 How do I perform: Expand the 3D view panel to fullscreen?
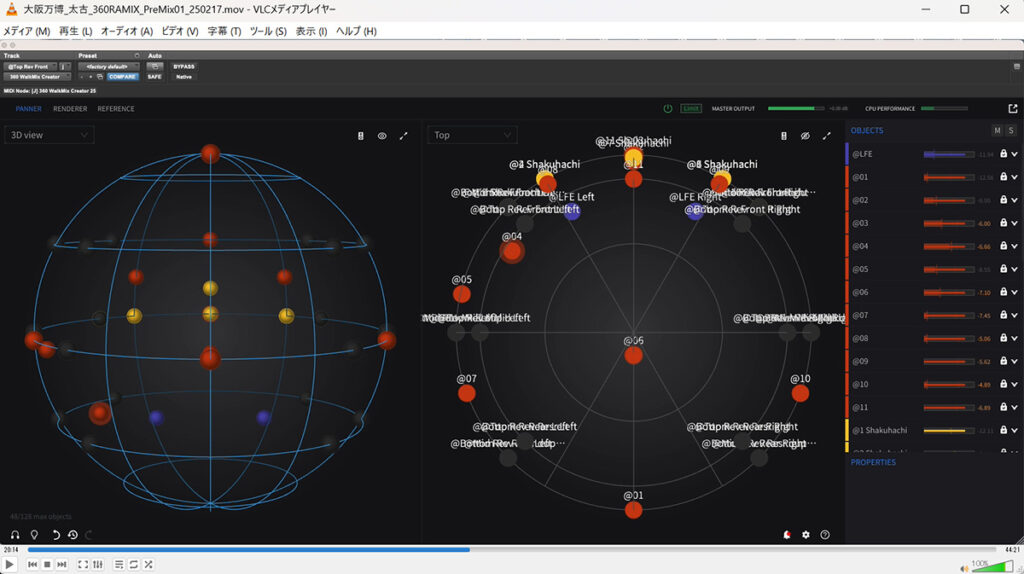pos(404,136)
